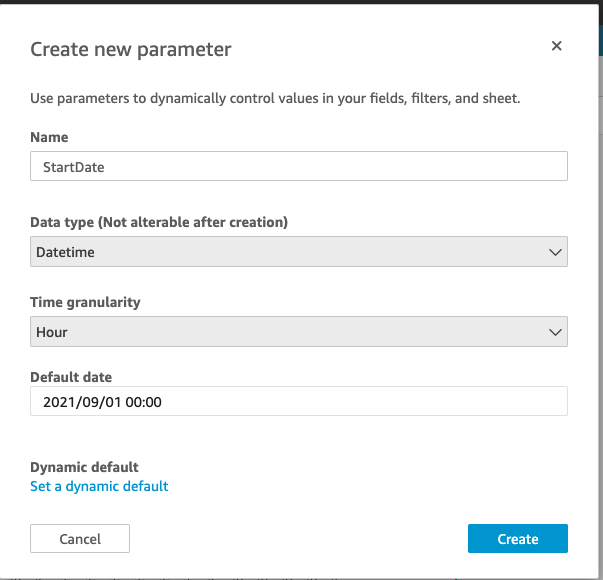Screen dimensions: 603x580
Task: Open the Datetime data type dropdown
Action: [x=299, y=252]
